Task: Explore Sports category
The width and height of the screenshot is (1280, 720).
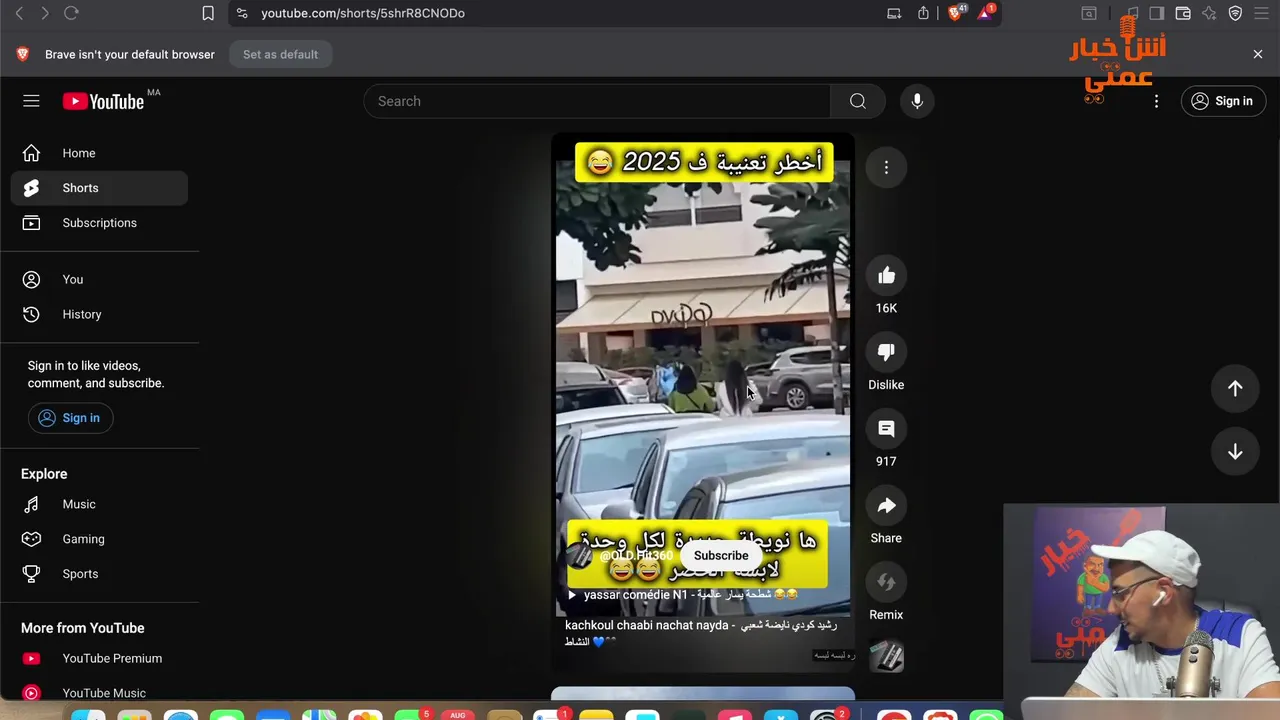Action: coord(99,574)
